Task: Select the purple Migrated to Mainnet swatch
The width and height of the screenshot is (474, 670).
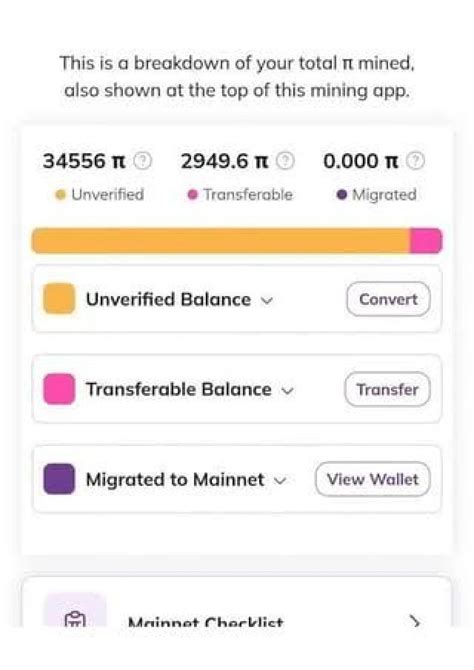Action: pos(59,479)
